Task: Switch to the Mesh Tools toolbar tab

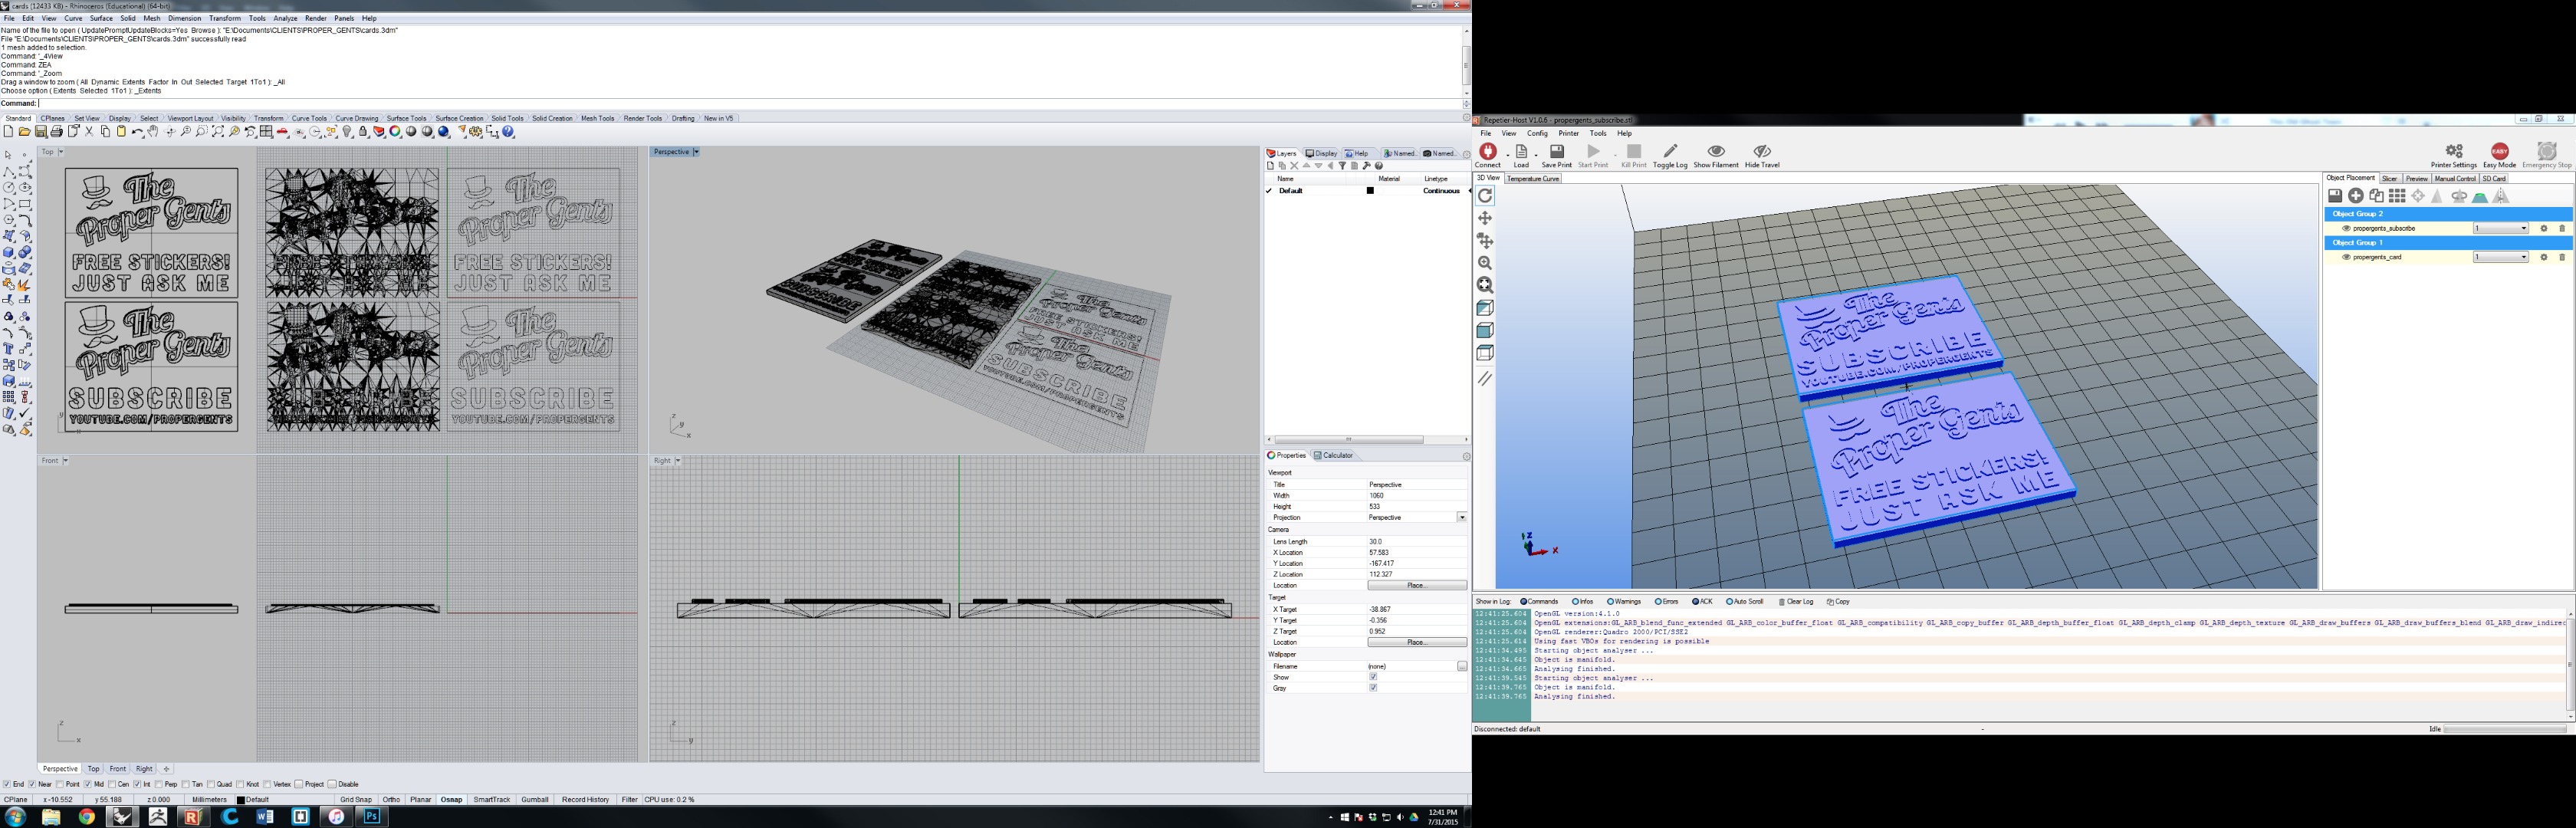Action: pyautogui.click(x=597, y=118)
